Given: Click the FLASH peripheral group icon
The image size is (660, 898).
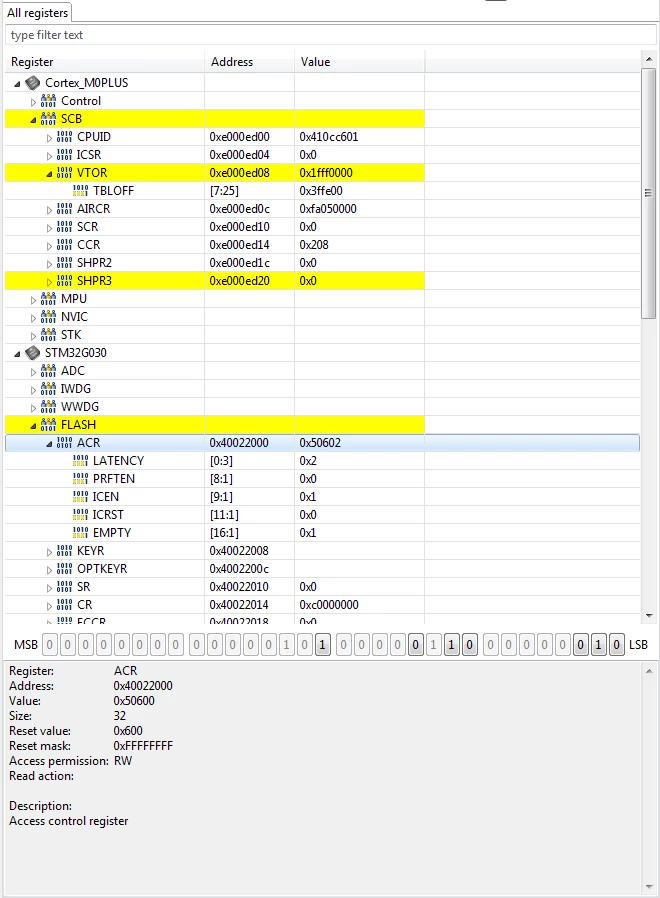Looking at the screenshot, I should coord(49,425).
